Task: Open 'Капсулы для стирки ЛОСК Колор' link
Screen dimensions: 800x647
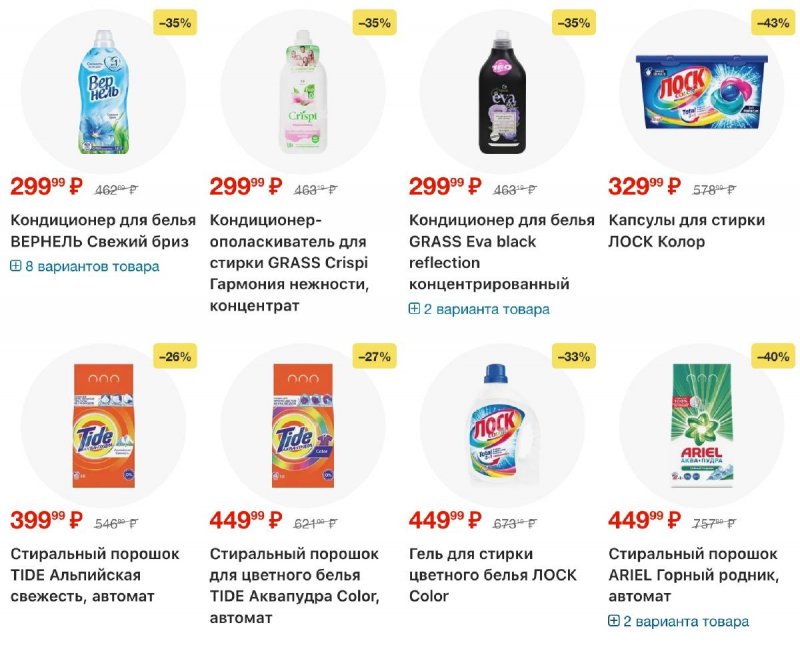Action: click(686, 230)
